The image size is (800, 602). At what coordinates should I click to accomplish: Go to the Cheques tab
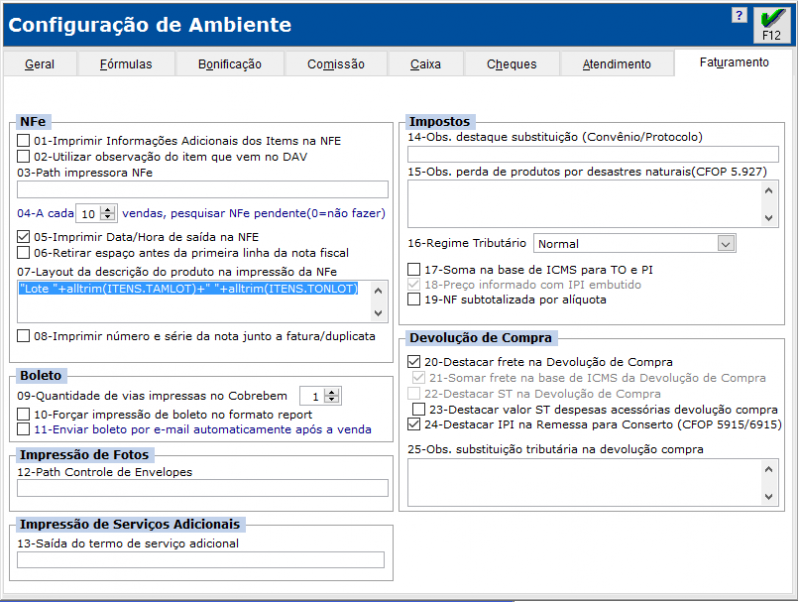pyautogui.click(x=511, y=64)
